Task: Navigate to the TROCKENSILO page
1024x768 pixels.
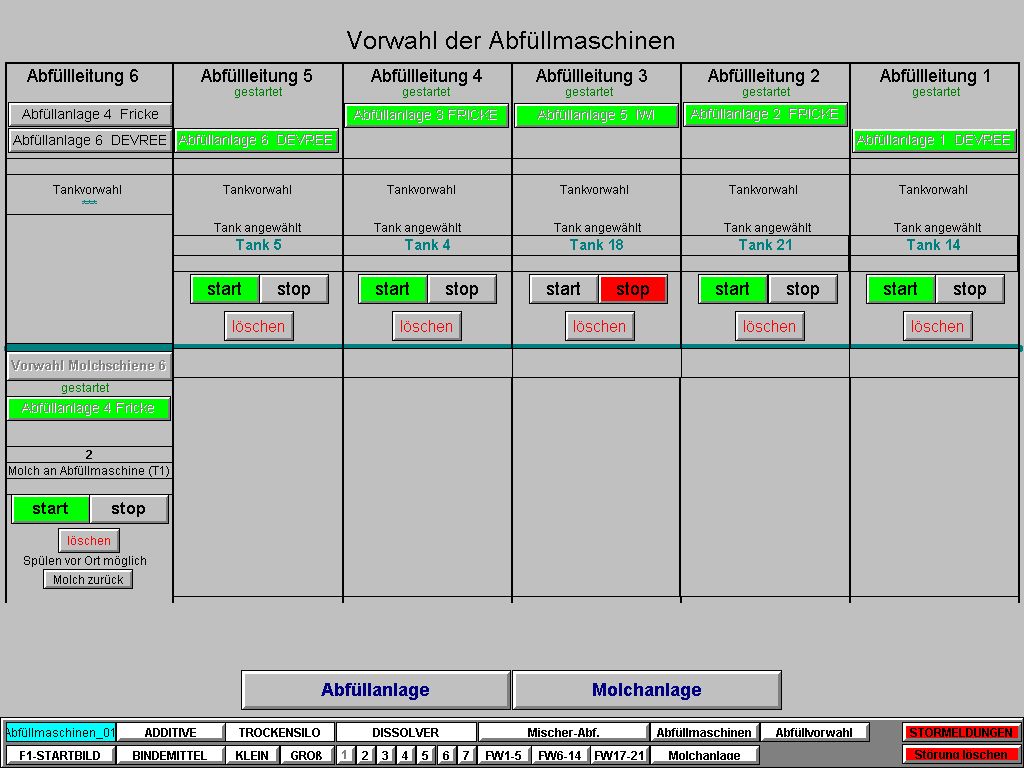Action: point(279,733)
